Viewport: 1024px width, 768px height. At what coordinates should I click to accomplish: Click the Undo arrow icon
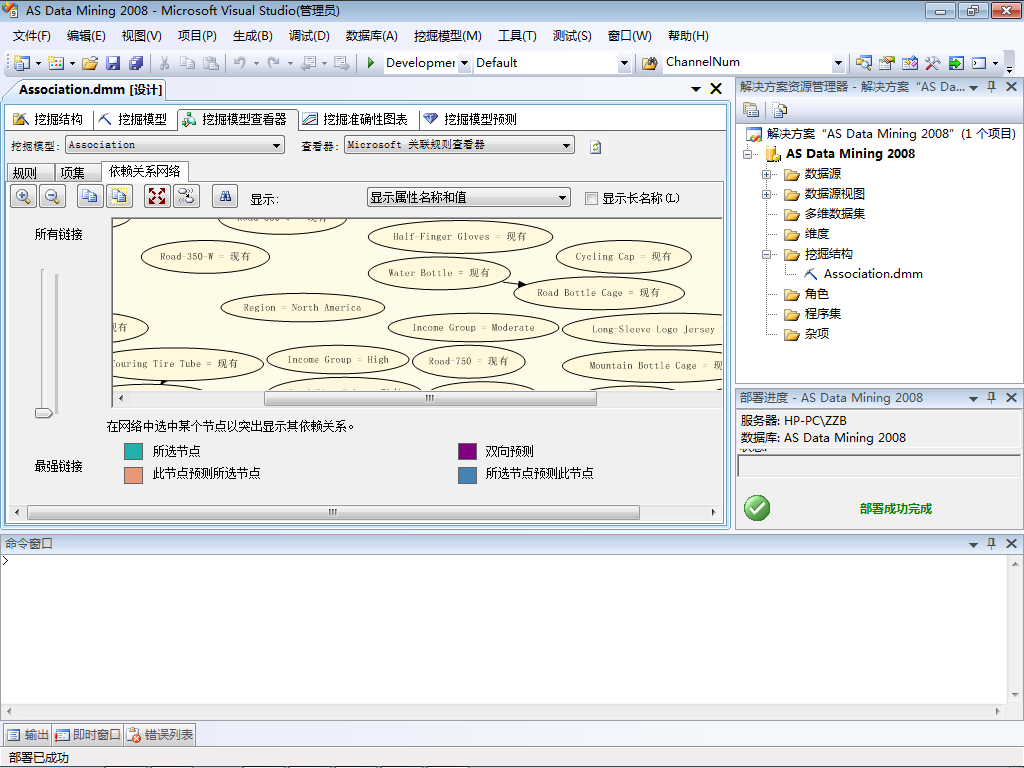[240, 63]
